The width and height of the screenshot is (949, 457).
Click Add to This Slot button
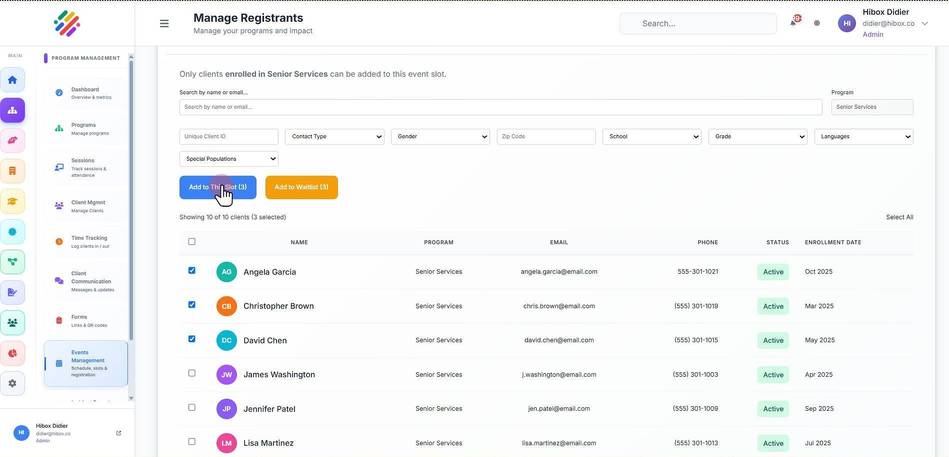tap(218, 188)
